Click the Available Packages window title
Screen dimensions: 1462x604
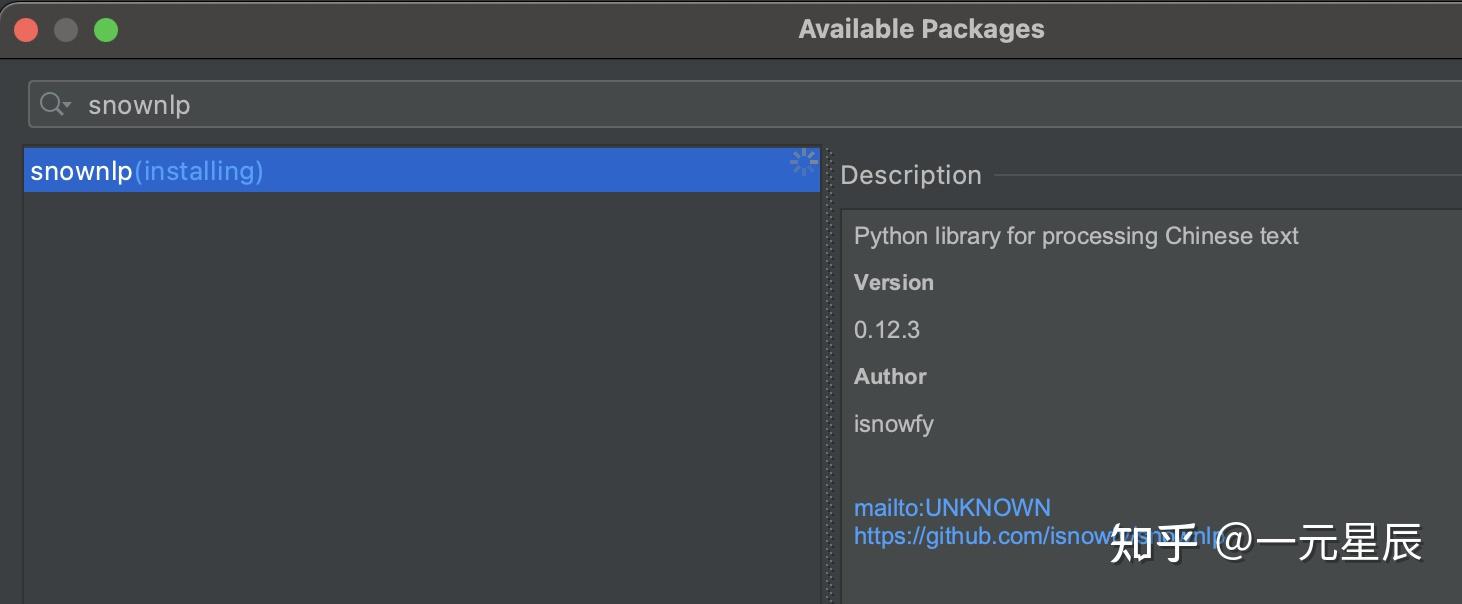(921, 29)
